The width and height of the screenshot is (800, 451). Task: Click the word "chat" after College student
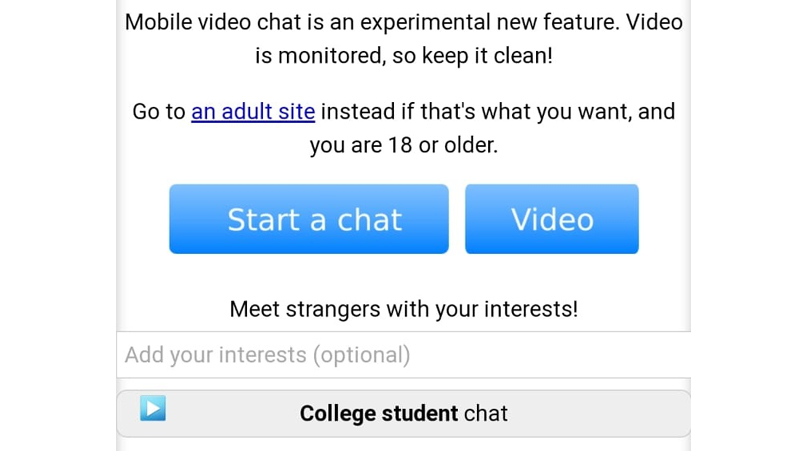pyautogui.click(x=486, y=413)
